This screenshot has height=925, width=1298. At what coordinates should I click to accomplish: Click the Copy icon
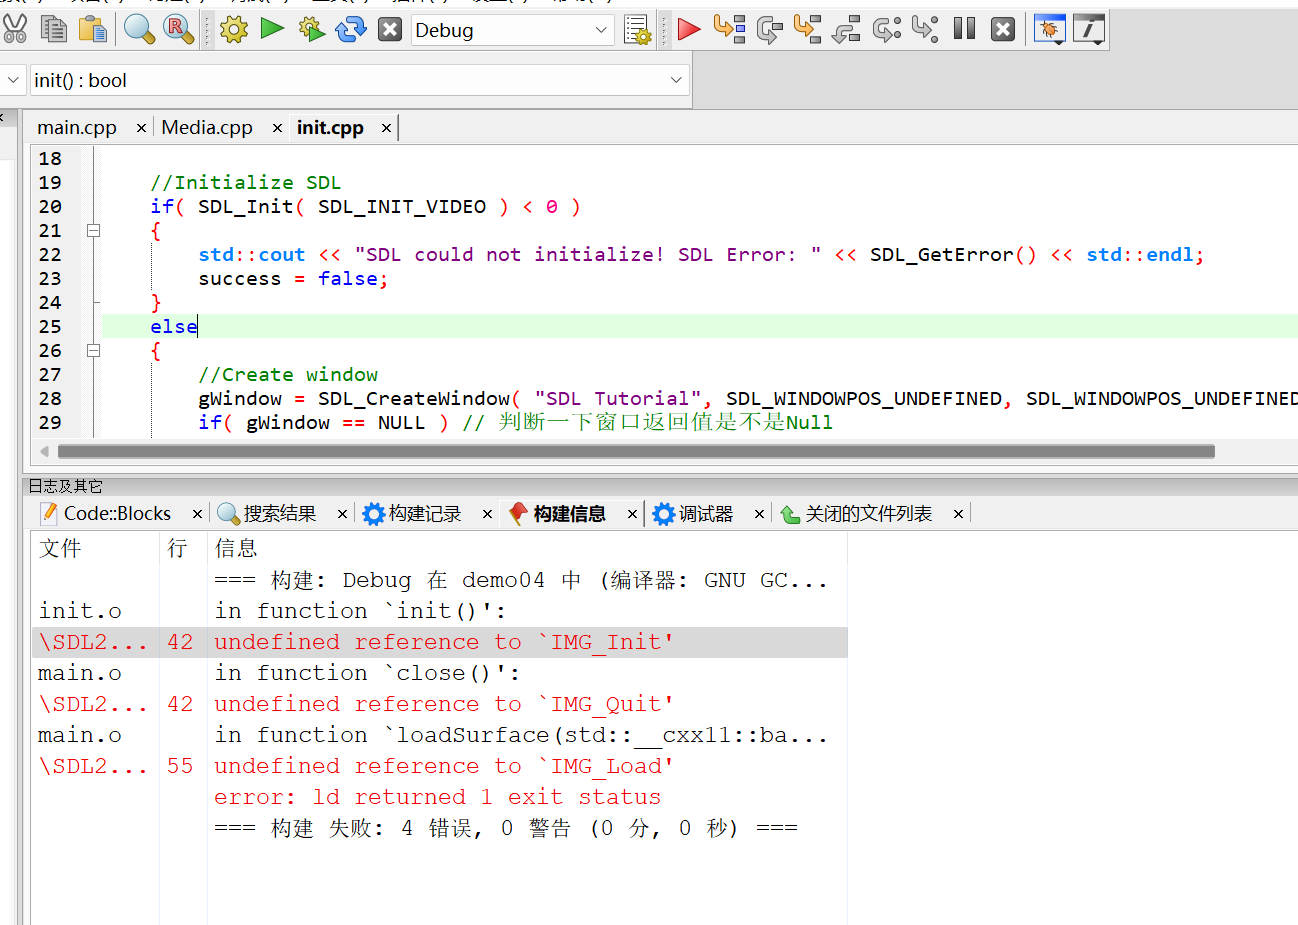[54, 29]
